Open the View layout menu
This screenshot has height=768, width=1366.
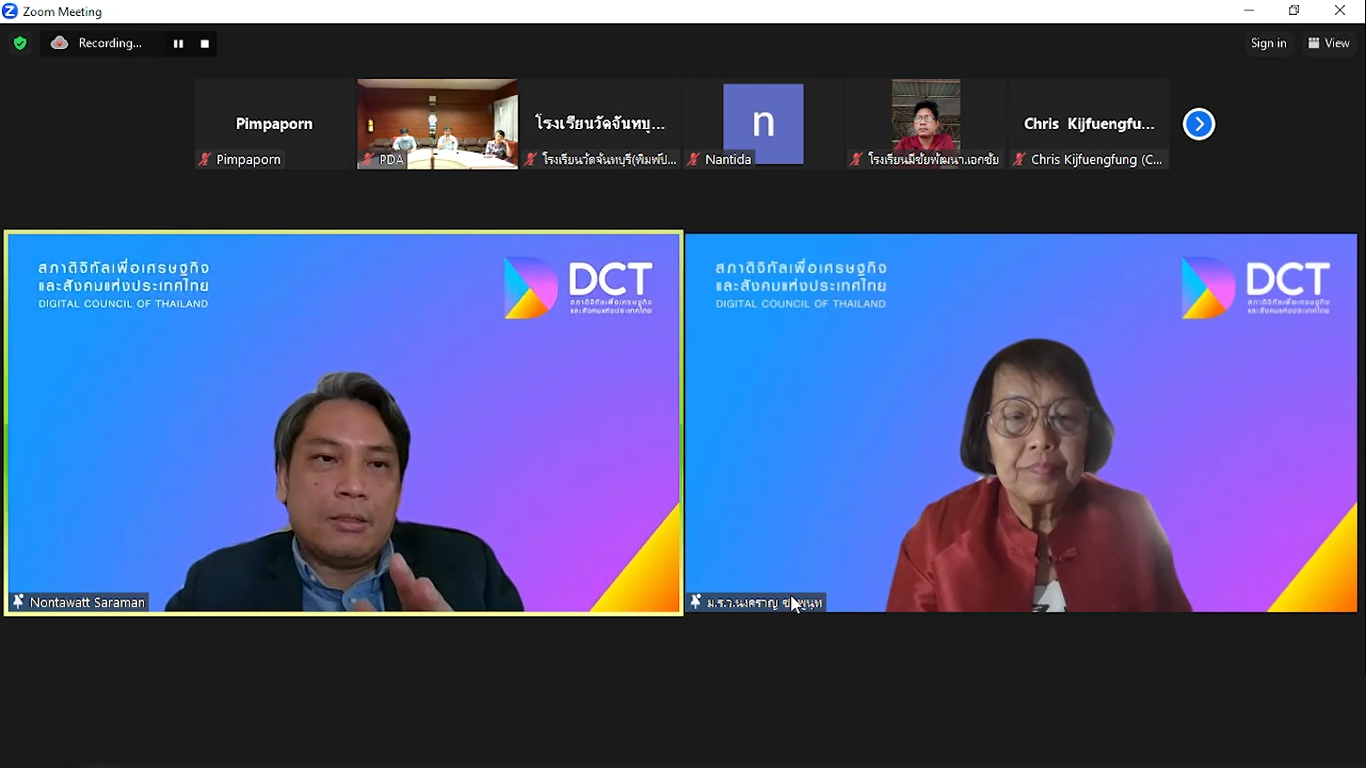tap(1328, 43)
